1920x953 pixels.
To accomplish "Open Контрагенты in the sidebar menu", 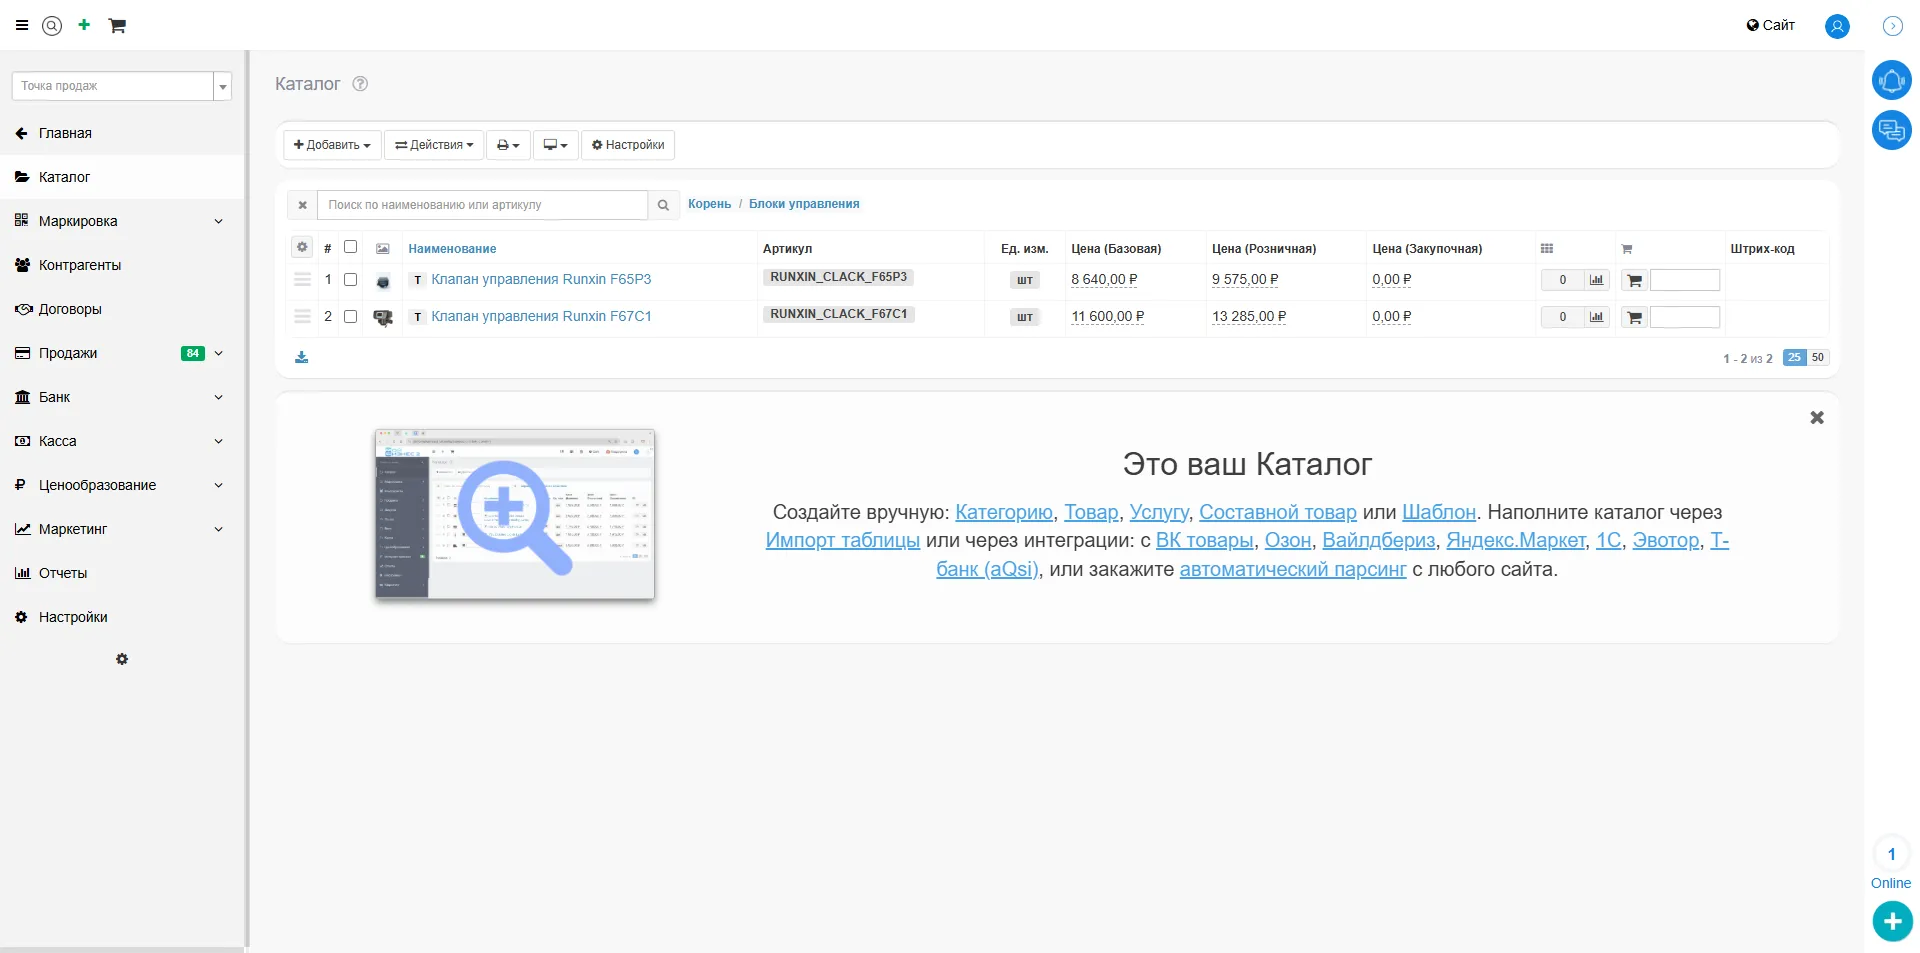I will click(x=80, y=265).
